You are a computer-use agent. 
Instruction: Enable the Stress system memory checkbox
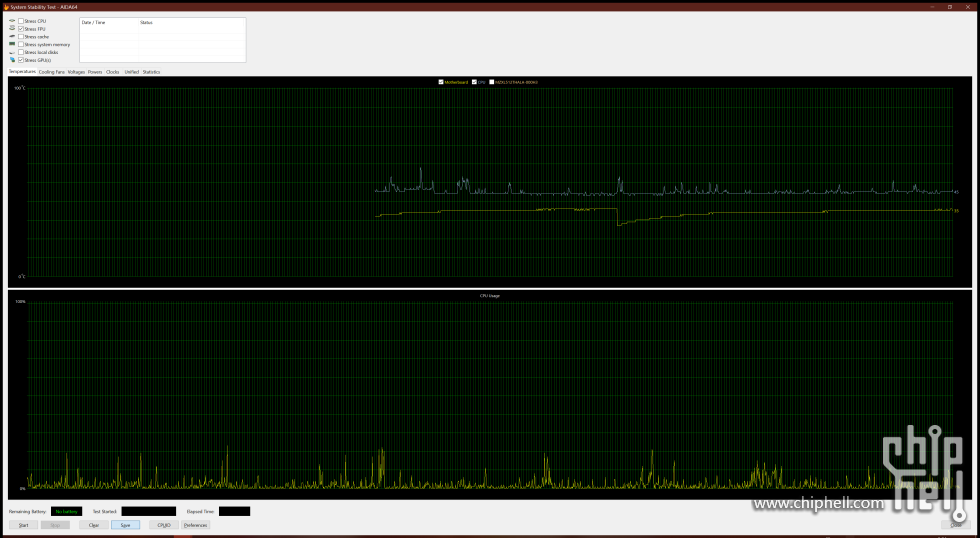click(x=21, y=44)
